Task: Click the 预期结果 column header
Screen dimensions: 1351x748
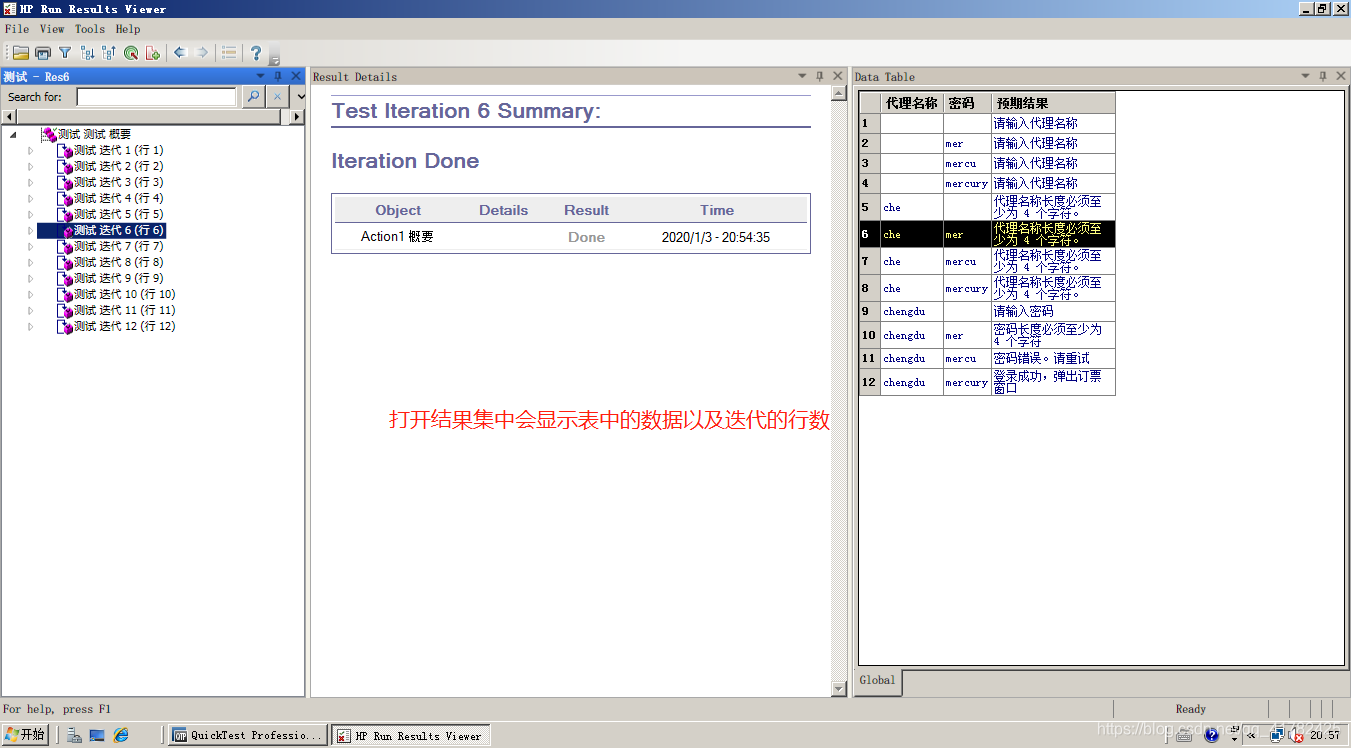Action: (1053, 103)
